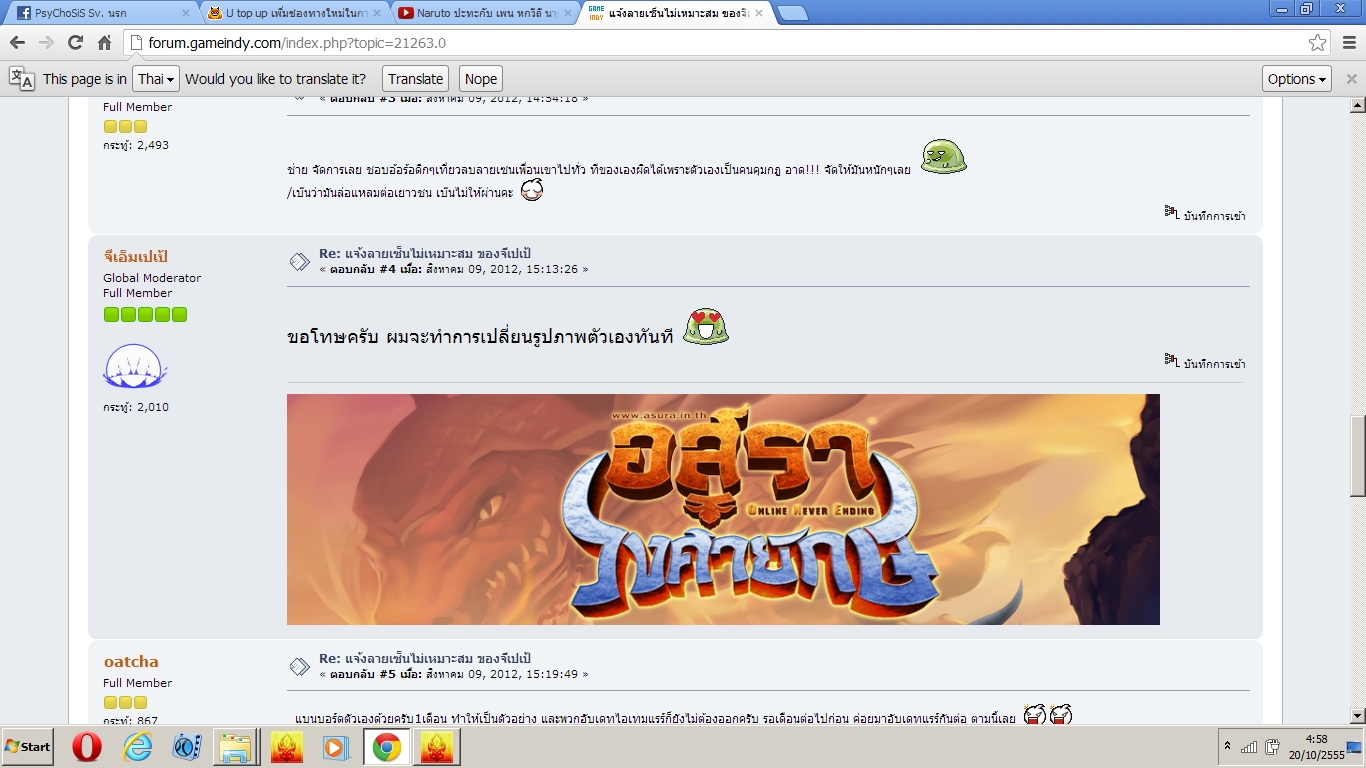Select the active GameIndy forum tab
The height and width of the screenshot is (768, 1366).
coord(673,13)
